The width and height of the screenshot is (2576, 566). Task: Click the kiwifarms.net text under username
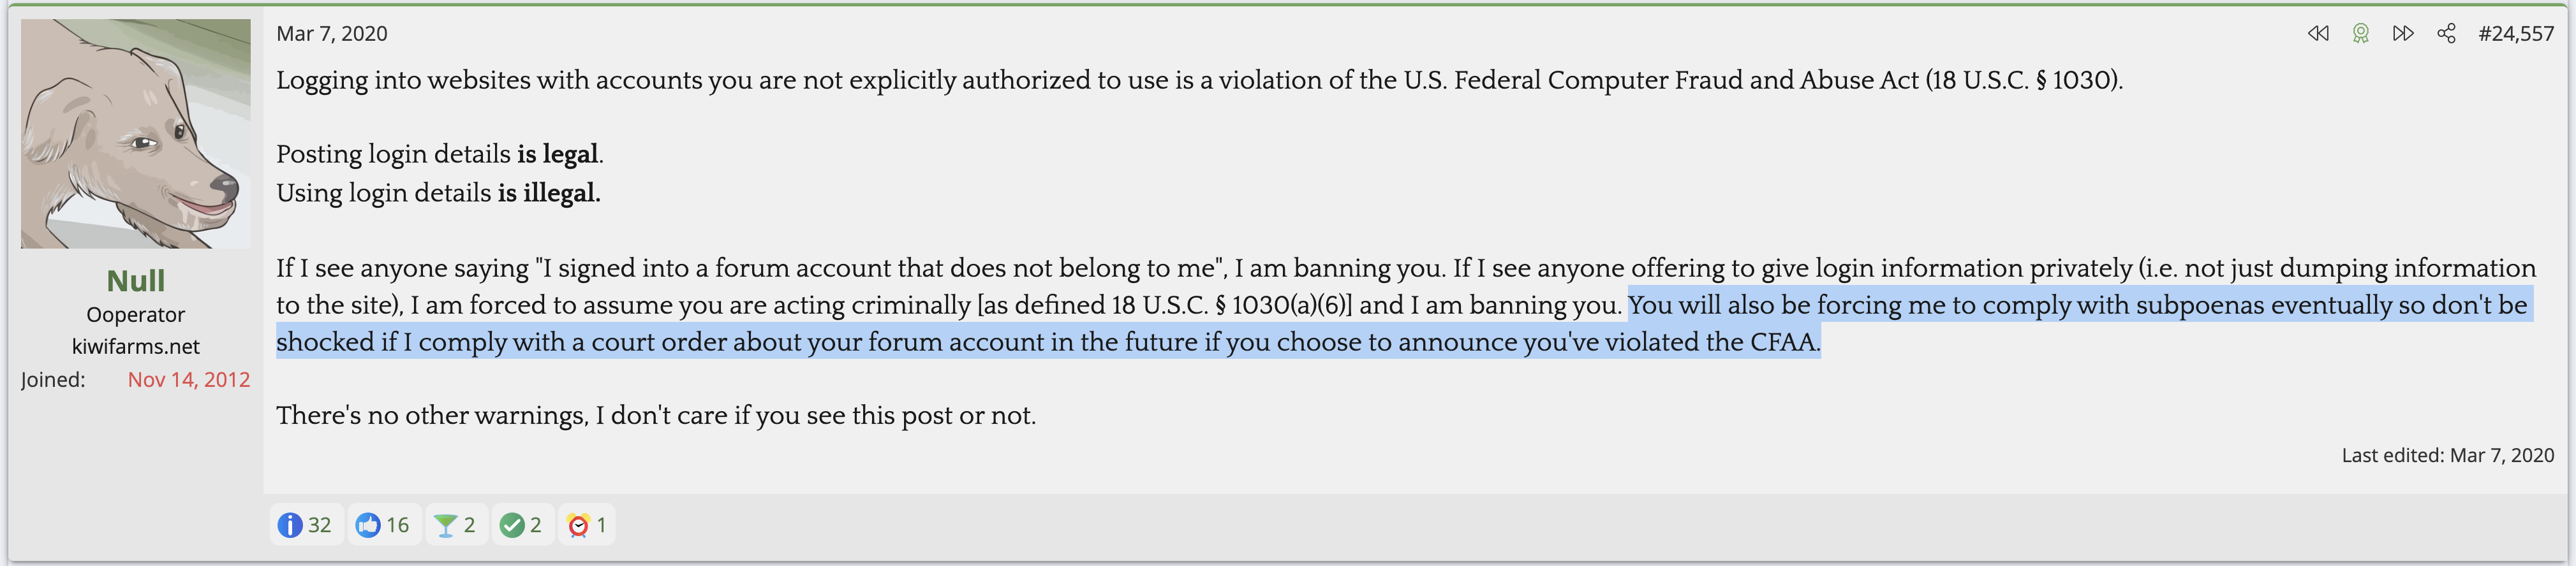pos(136,347)
